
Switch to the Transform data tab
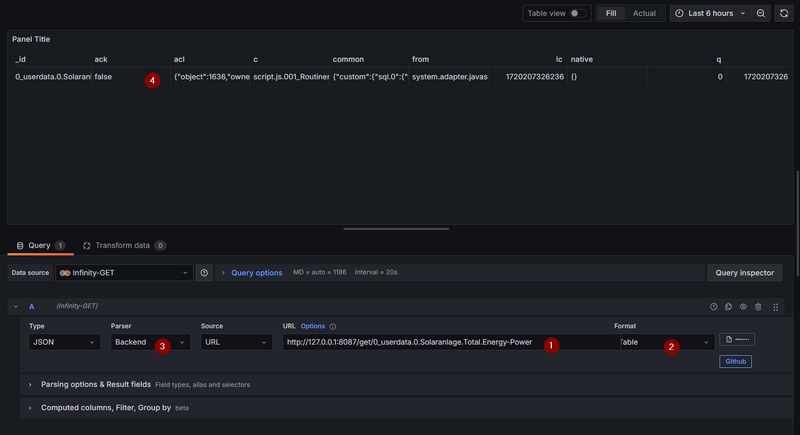pos(123,245)
